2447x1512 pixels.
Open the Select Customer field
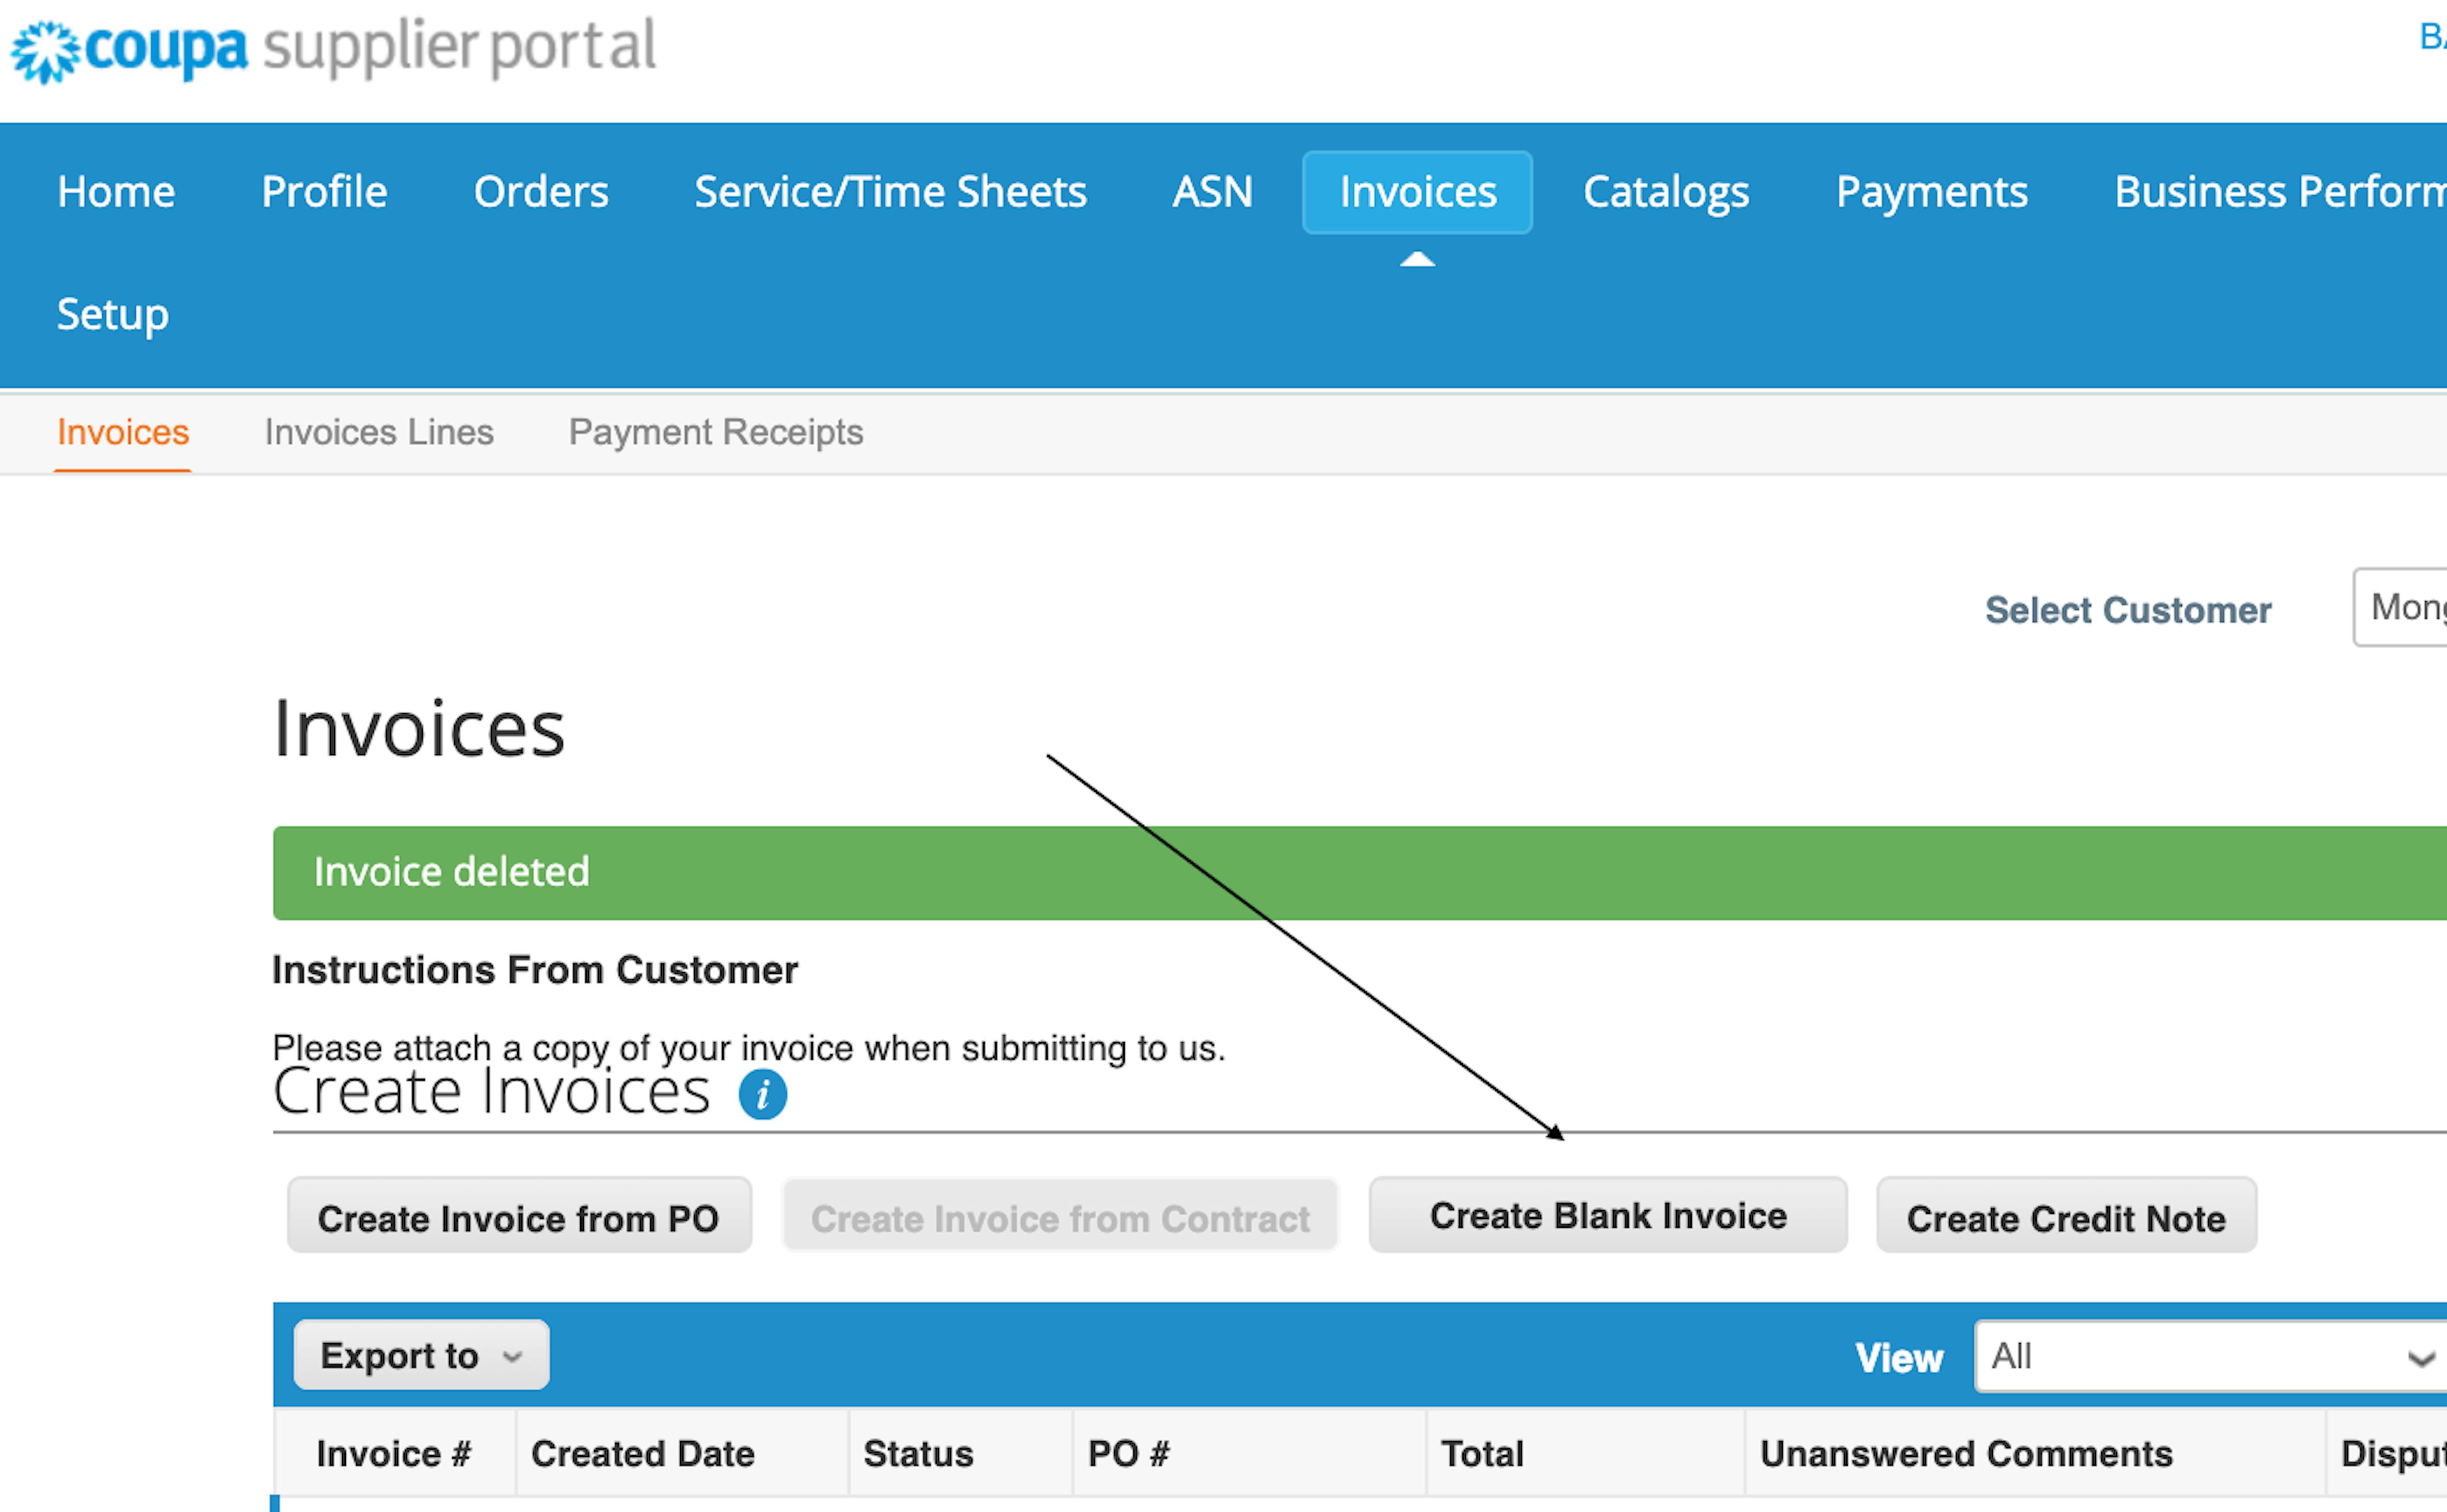(x=2400, y=608)
